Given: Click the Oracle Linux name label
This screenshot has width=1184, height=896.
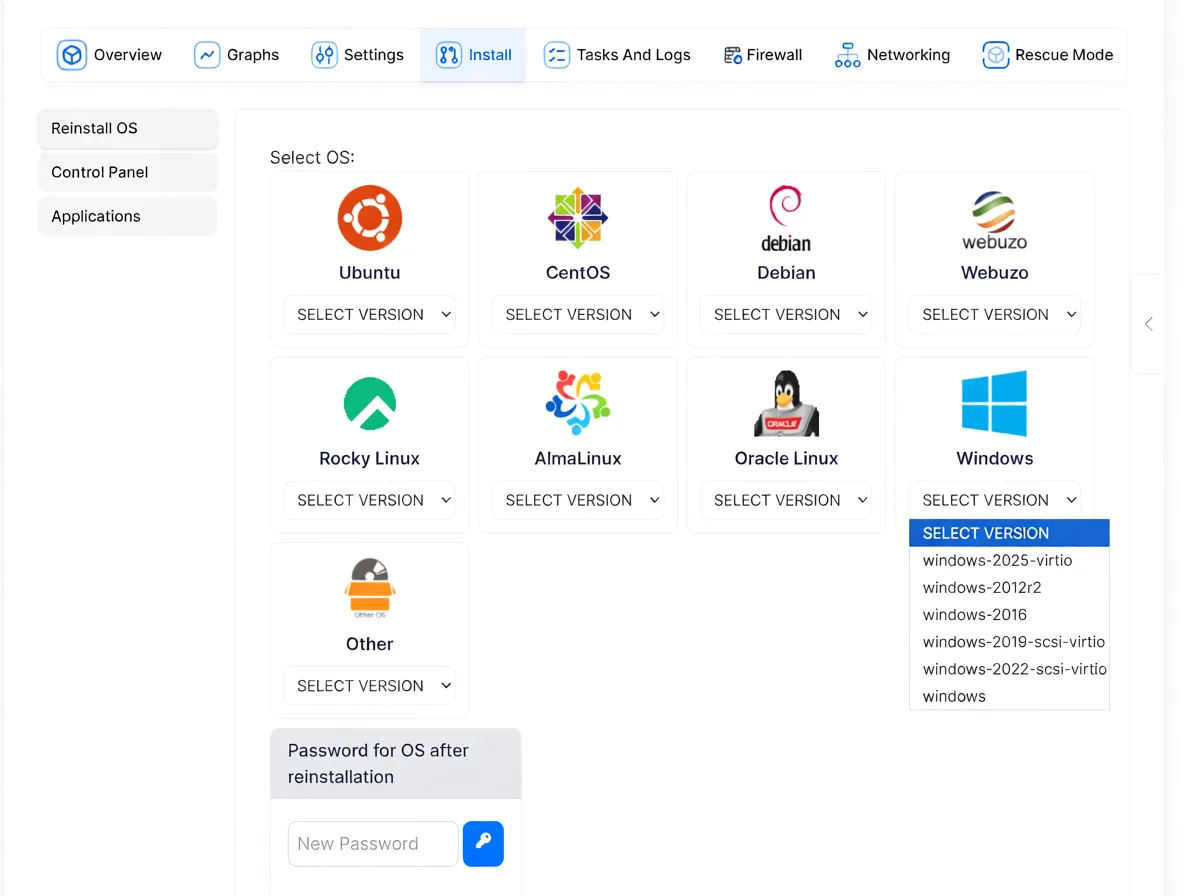Looking at the screenshot, I should click(x=786, y=458).
